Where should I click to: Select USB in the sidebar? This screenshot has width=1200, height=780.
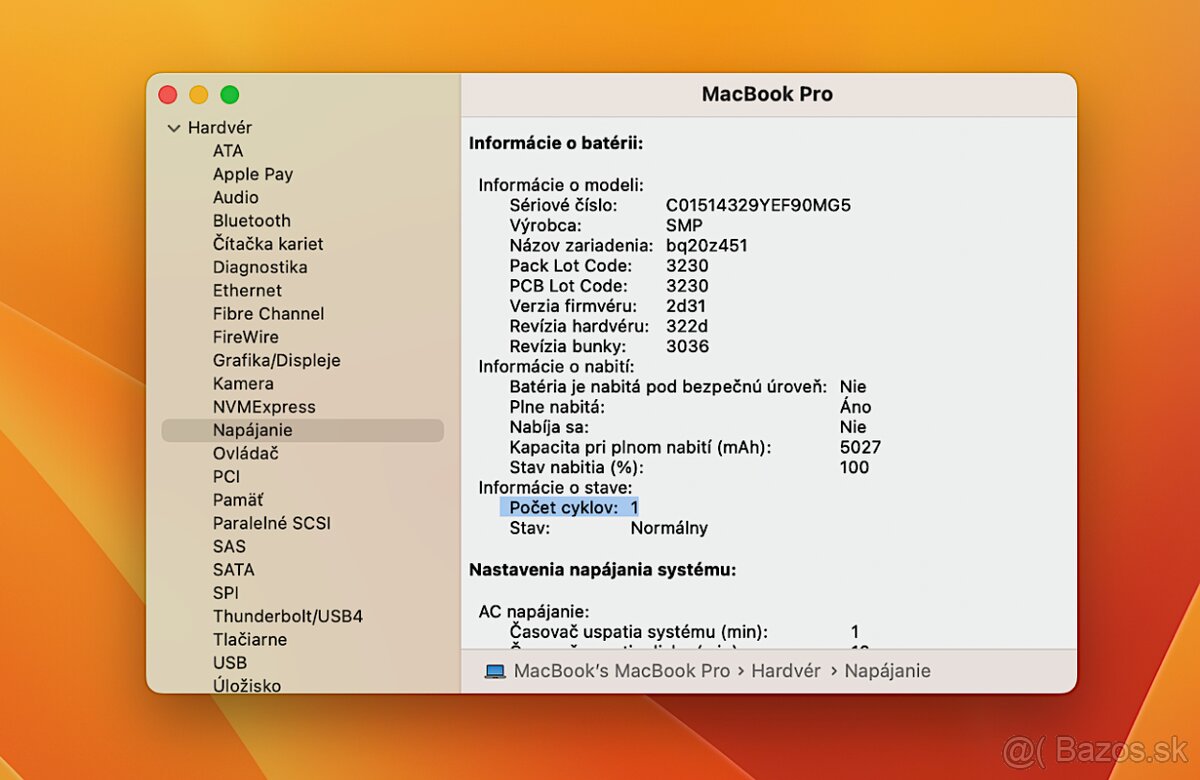click(230, 662)
